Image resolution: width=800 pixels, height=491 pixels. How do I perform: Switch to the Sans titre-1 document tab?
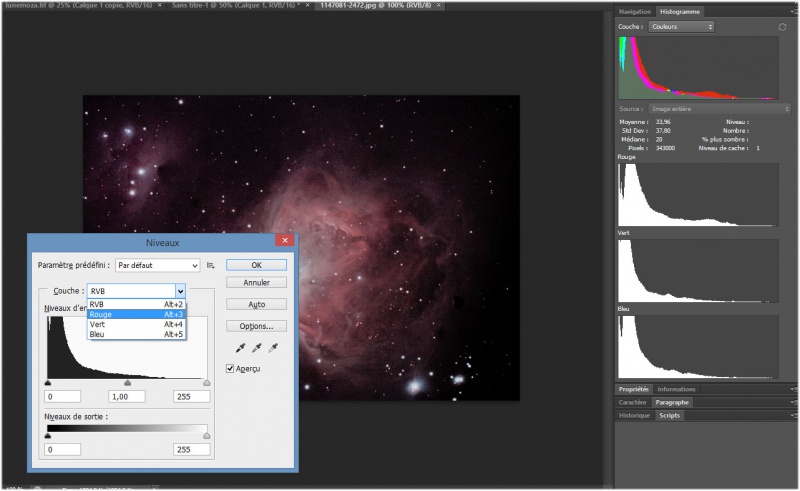(x=236, y=5)
